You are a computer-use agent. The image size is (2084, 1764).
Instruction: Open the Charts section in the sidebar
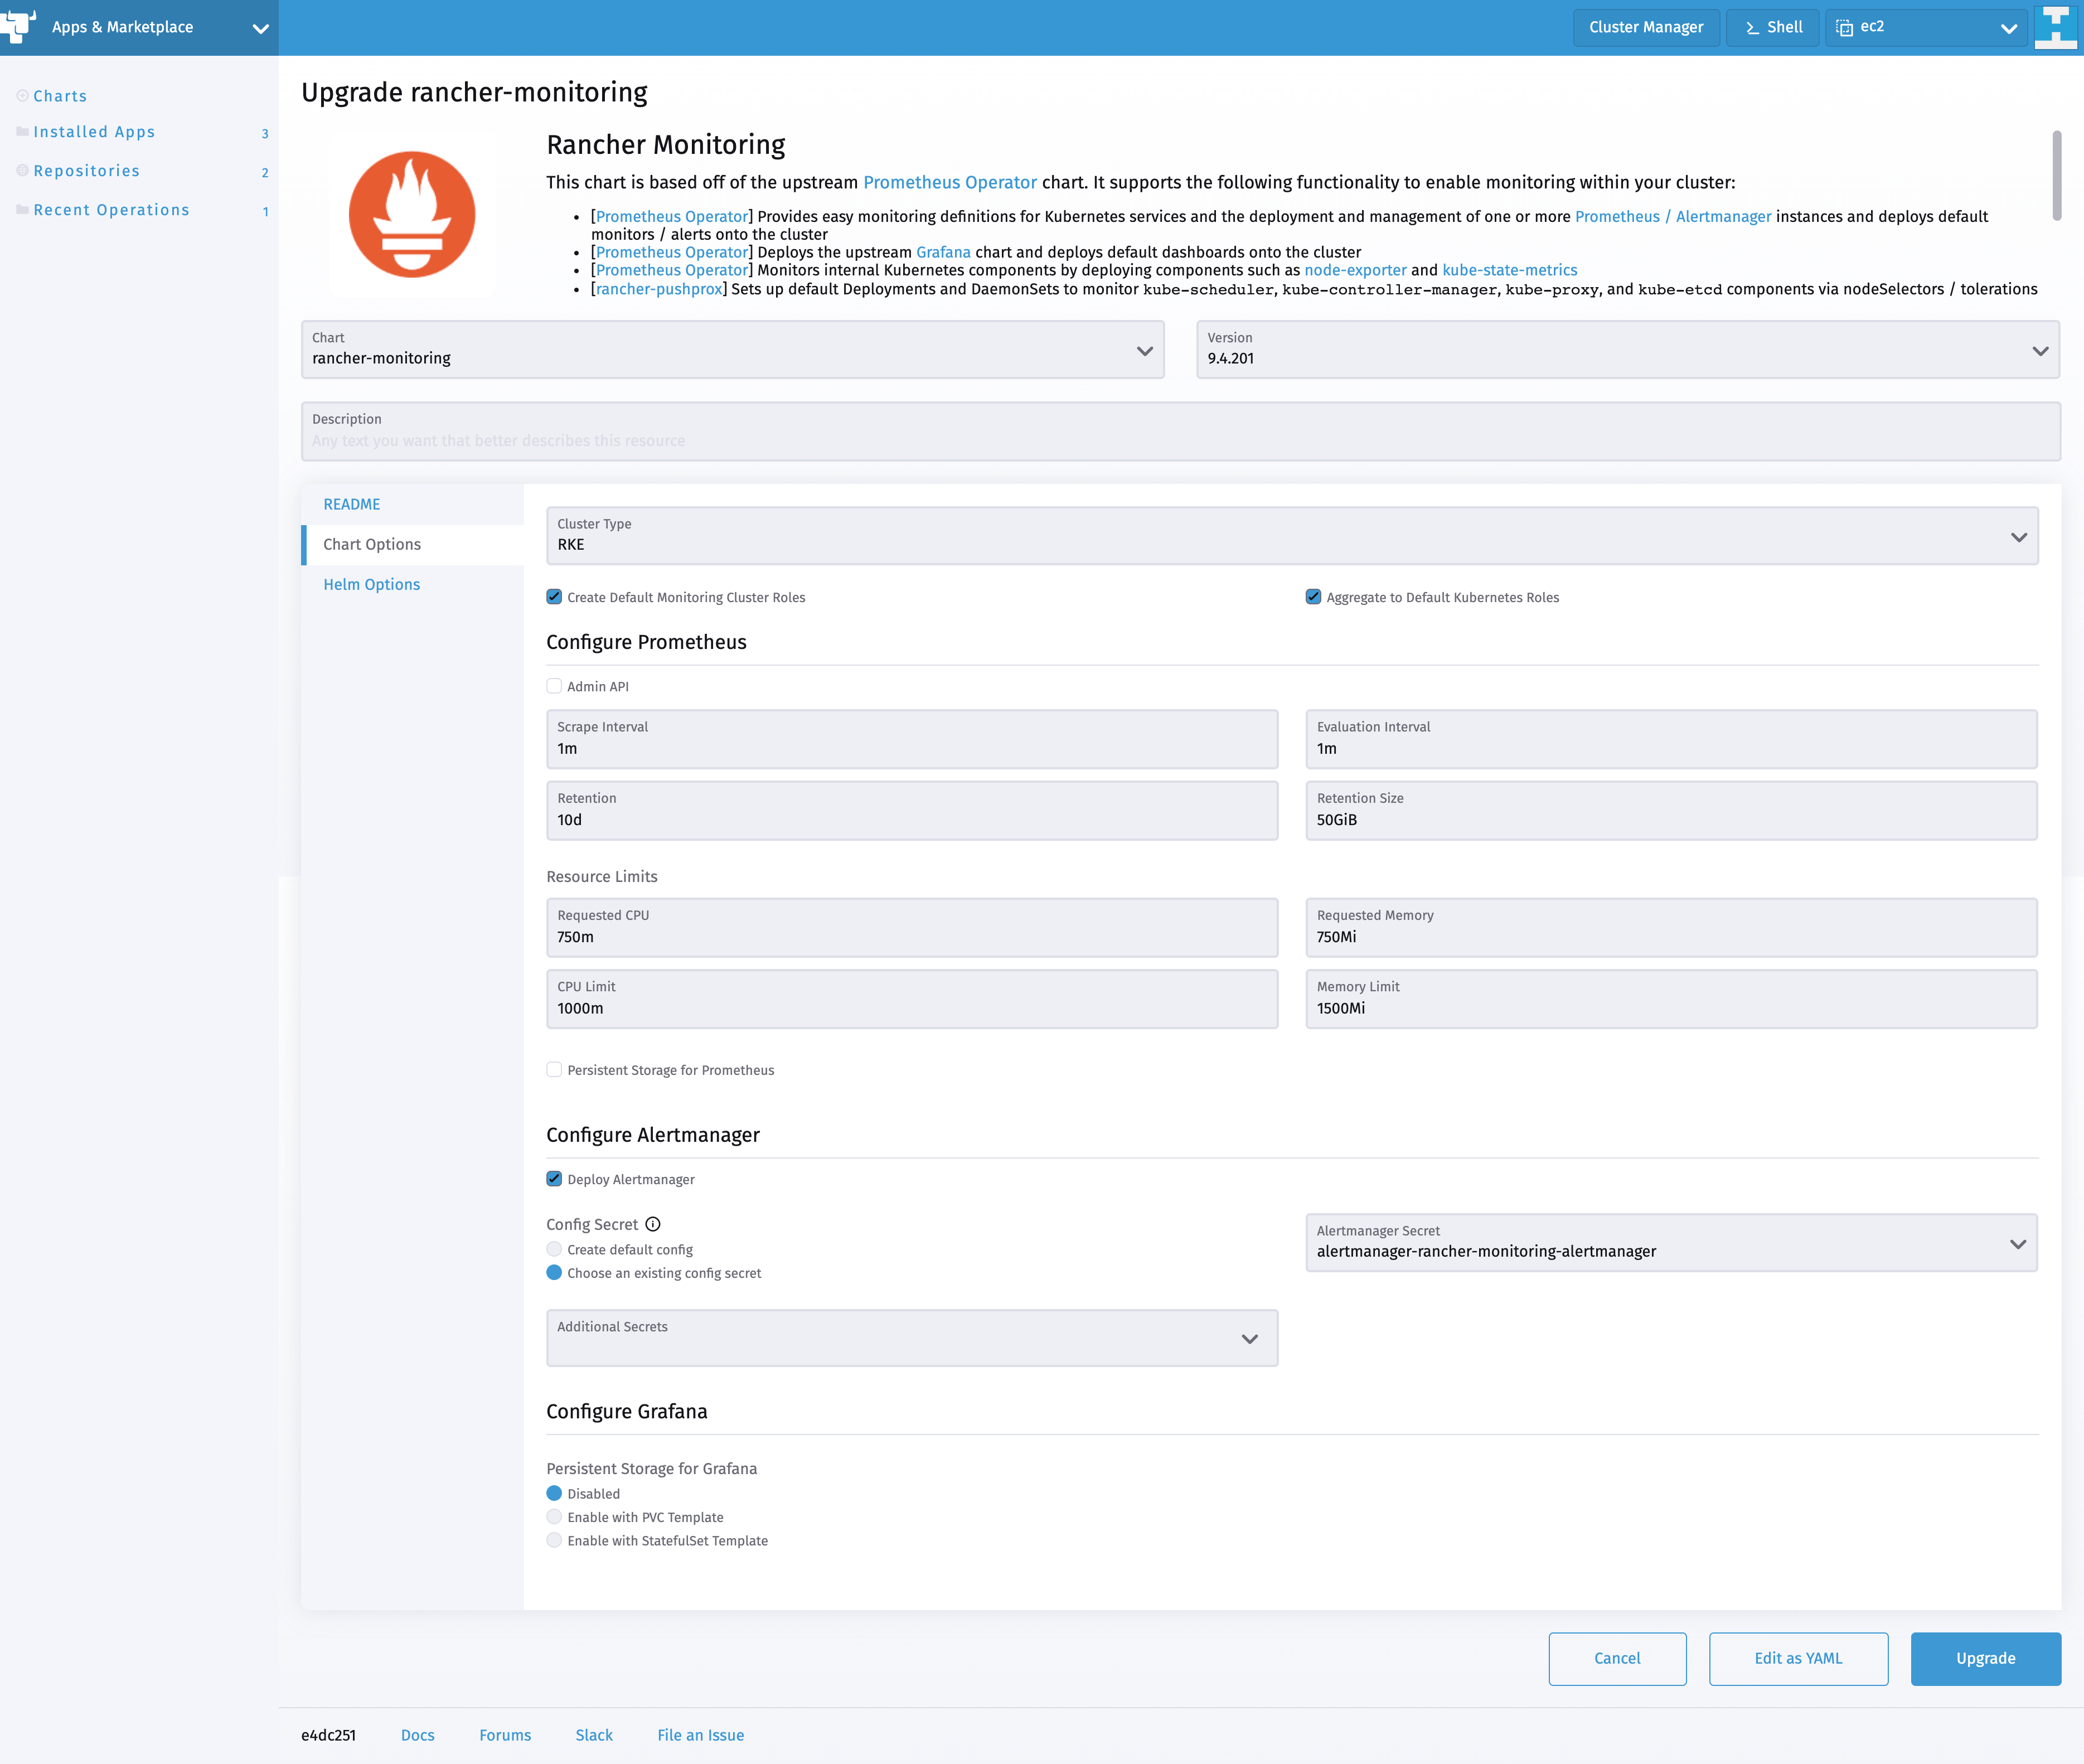pyautogui.click(x=60, y=95)
